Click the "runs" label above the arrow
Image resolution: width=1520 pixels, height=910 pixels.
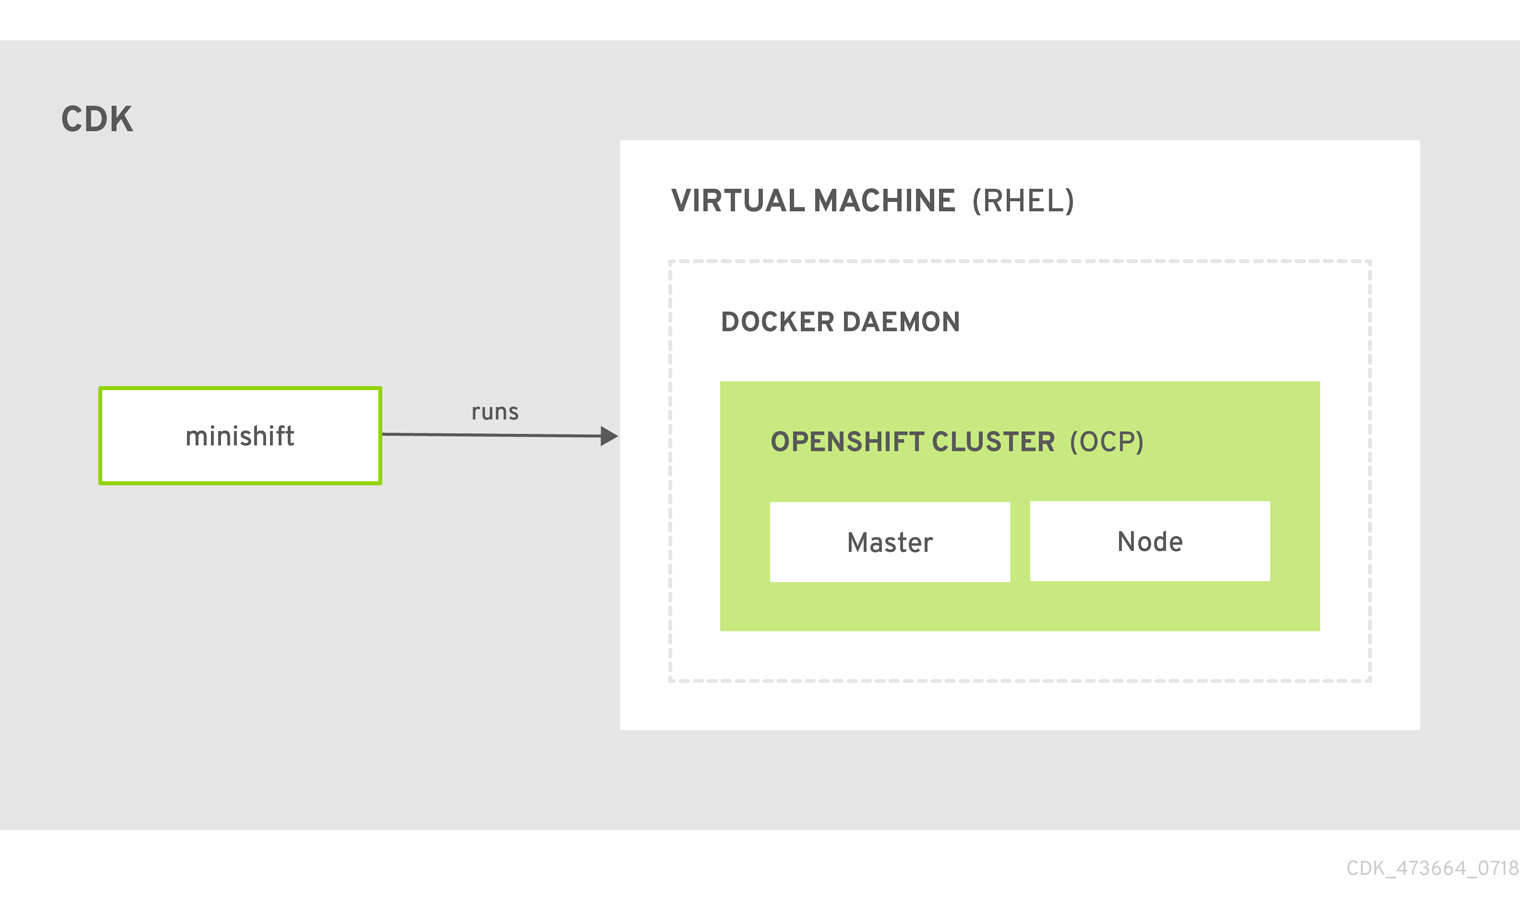pos(494,412)
